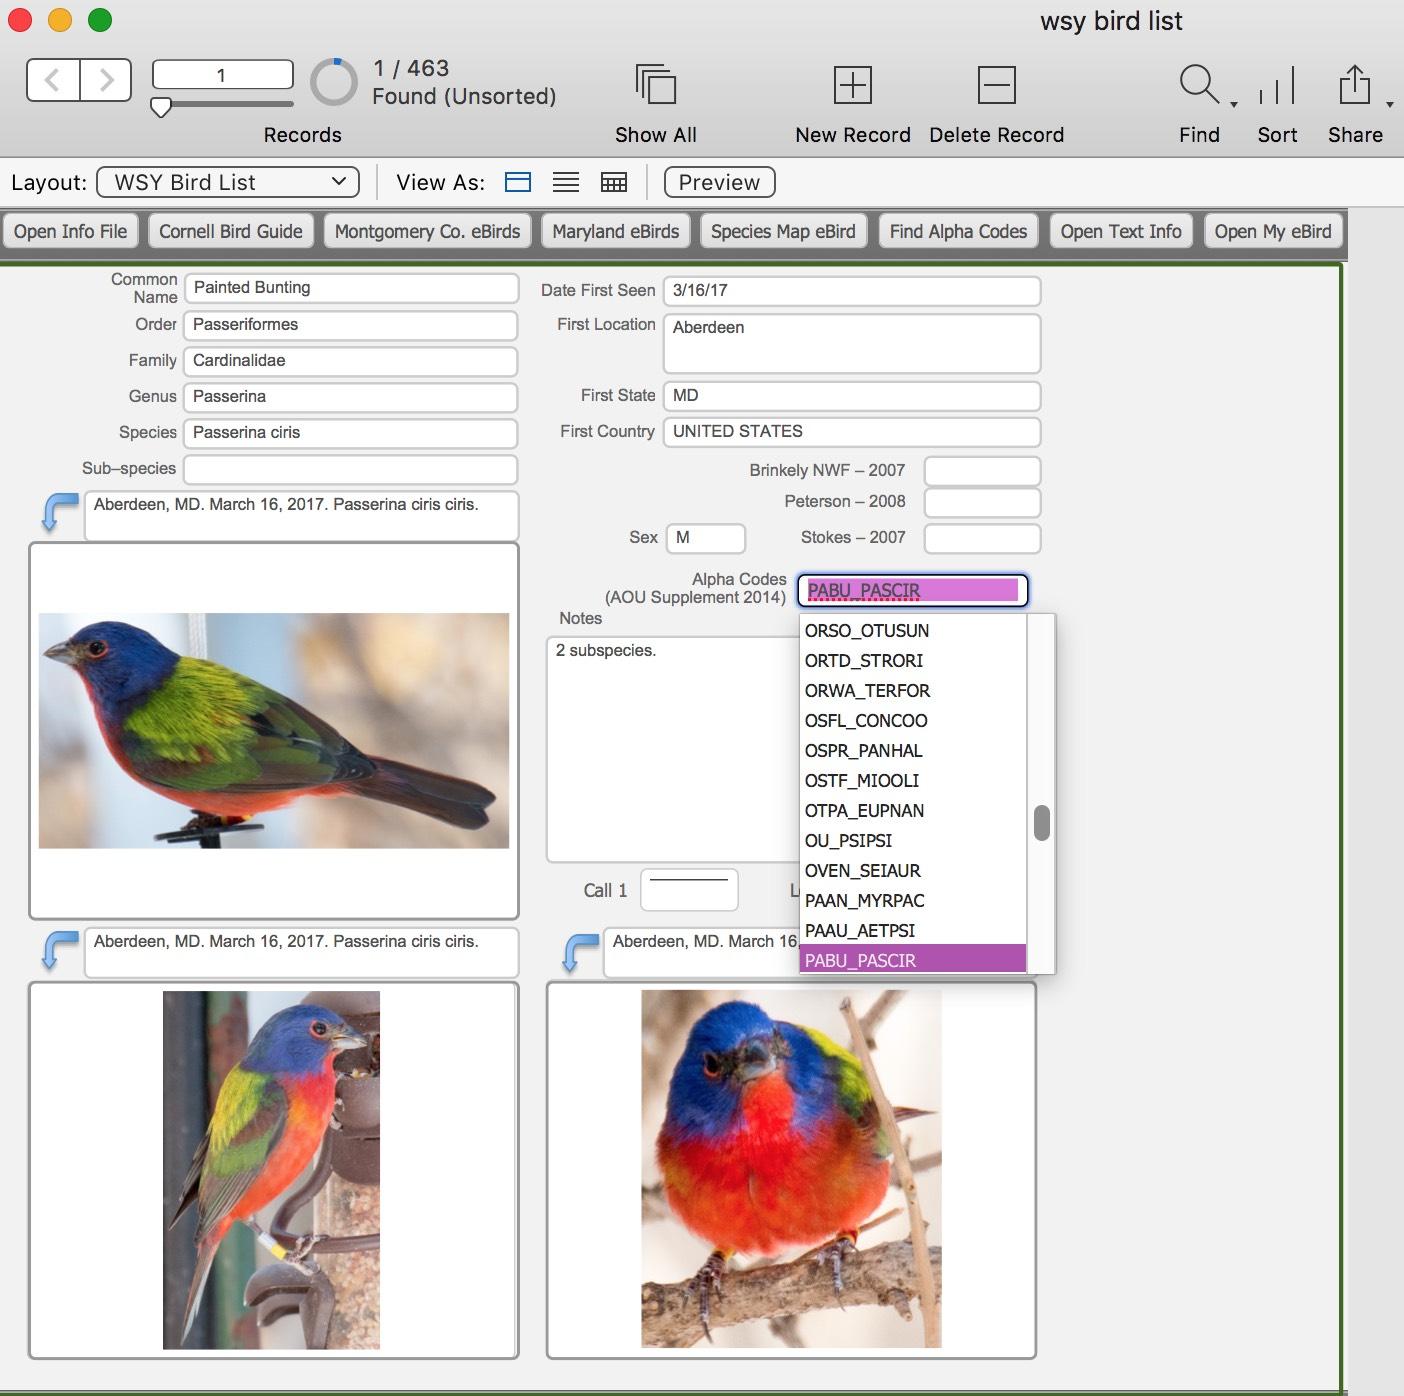This screenshot has width=1404, height=1396.
Task: Click the Show All records icon
Action: (x=655, y=85)
